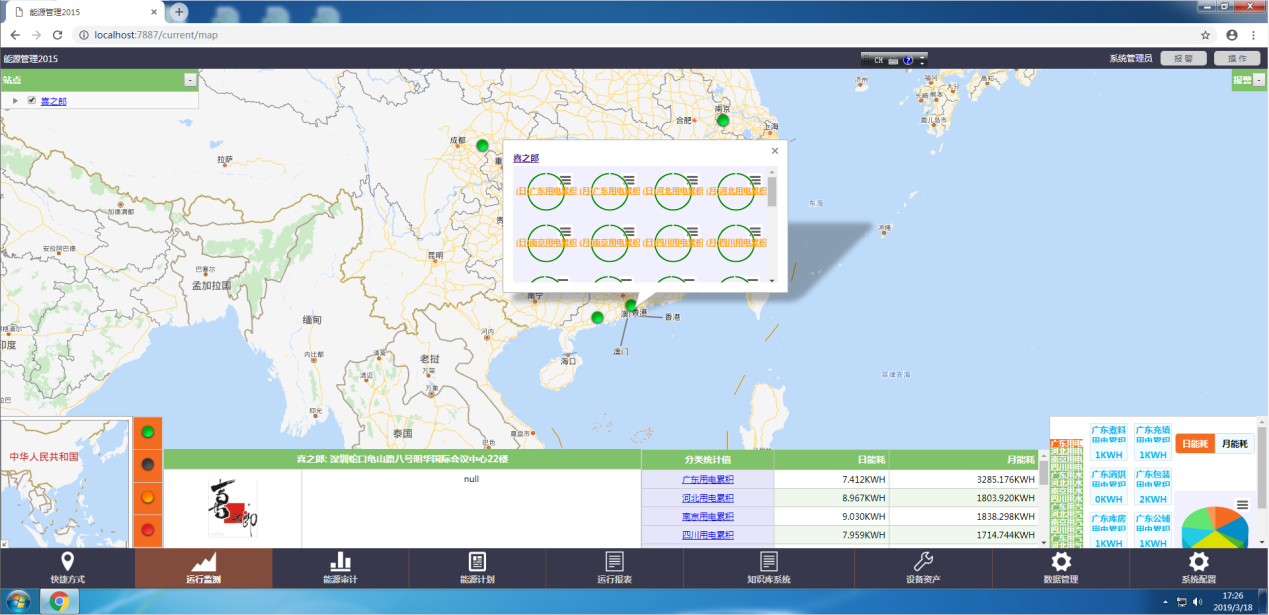Click 广东用电累积 link in table
Viewport: 1269px width, 615px height.
tap(707, 480)
